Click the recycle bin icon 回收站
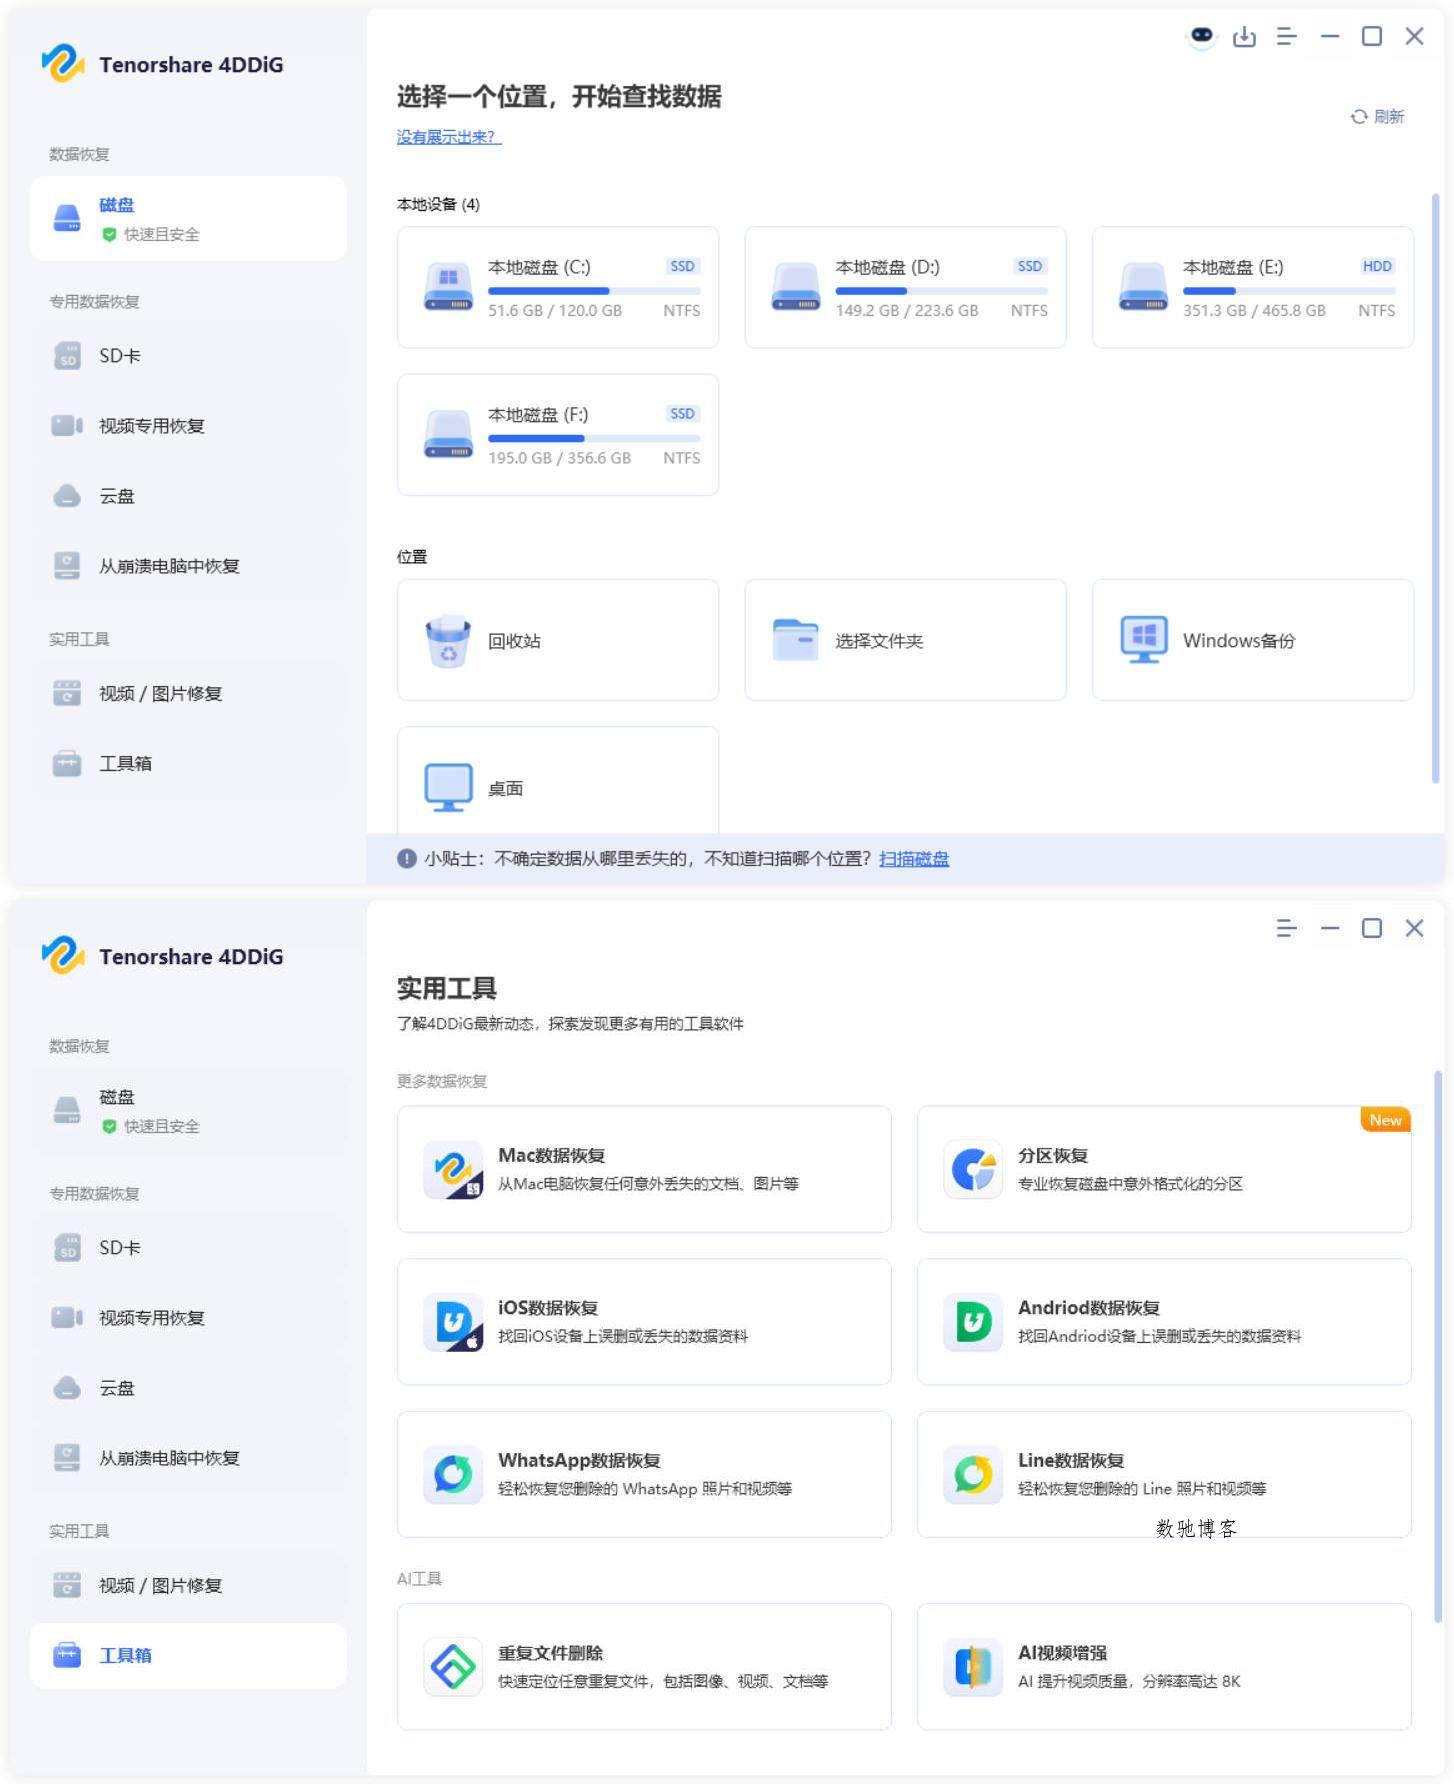The image size is (1454, 1784). coord(448,641)
